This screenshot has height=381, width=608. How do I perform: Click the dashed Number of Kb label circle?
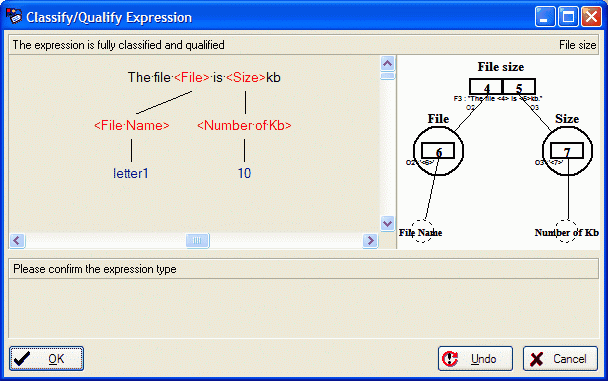[566, 231]
